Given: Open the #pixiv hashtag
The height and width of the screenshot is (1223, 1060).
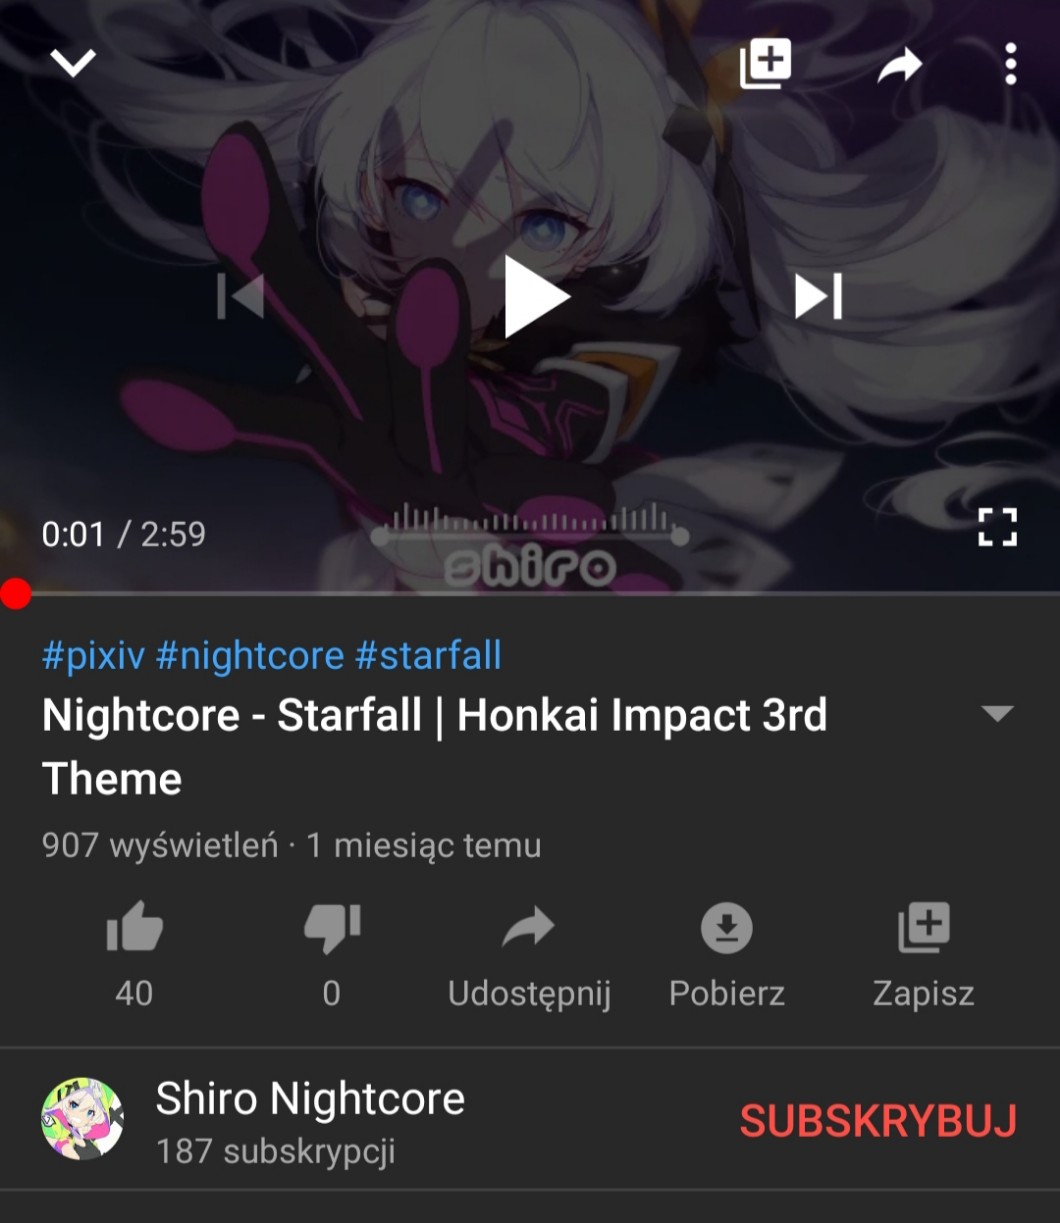Looking at the screenshot, I should (93, 656).
